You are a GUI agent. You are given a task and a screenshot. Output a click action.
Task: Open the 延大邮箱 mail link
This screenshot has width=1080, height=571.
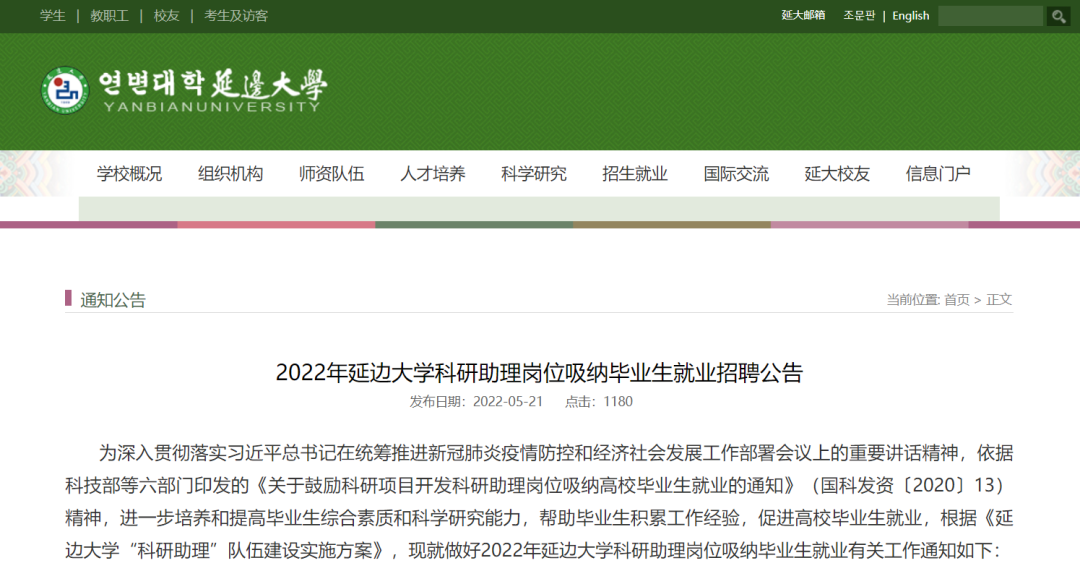coord(803,15)
